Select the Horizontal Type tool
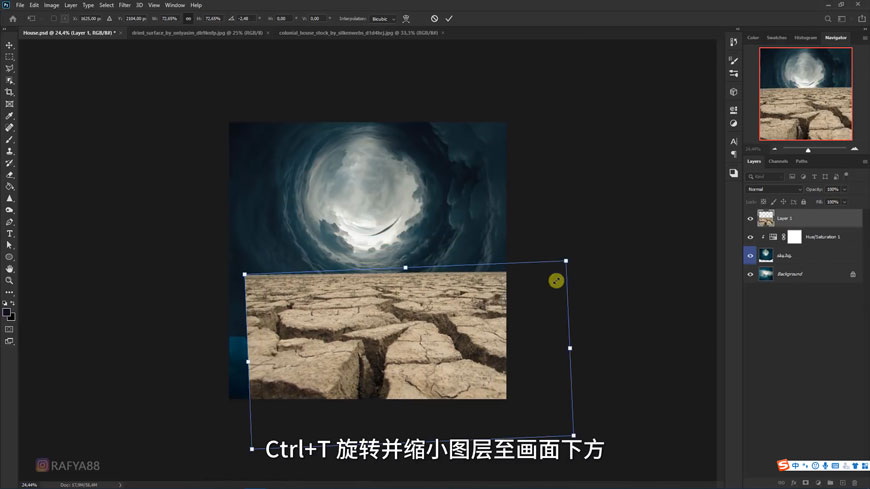This screenshot has height=489, width=870. [10, 234]
